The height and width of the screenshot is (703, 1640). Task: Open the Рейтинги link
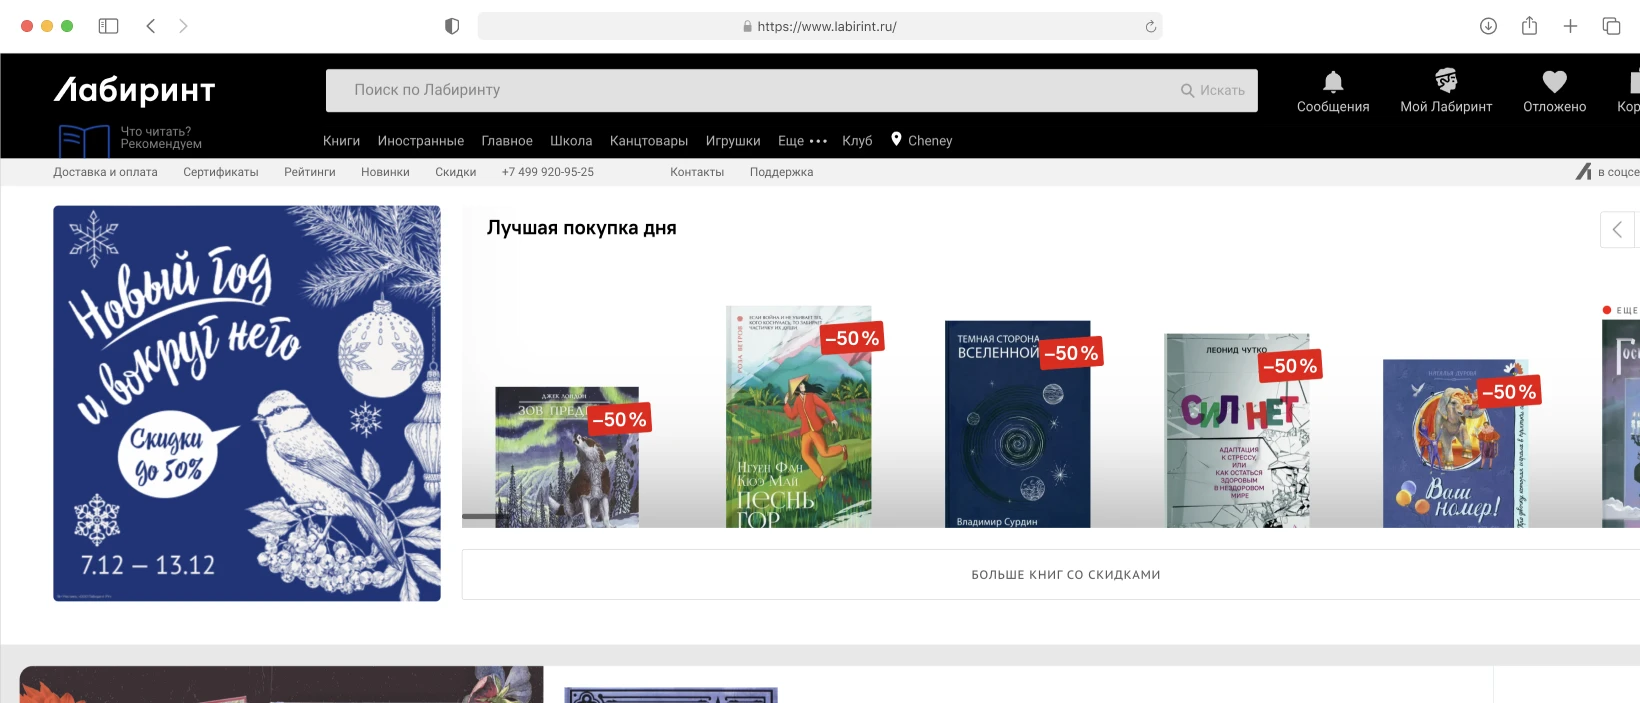310,172
